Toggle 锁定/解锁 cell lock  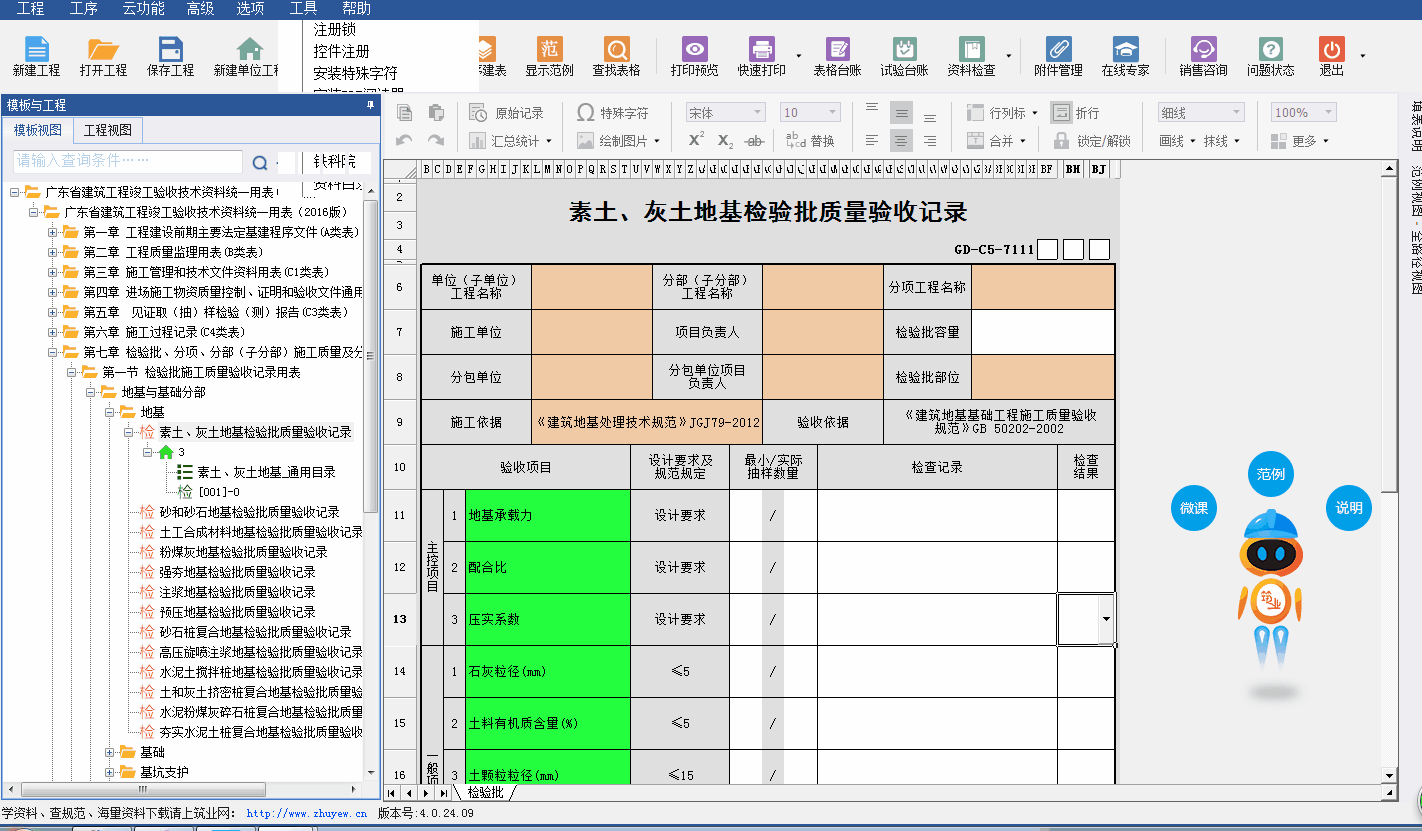click(x=1092, y=141)
